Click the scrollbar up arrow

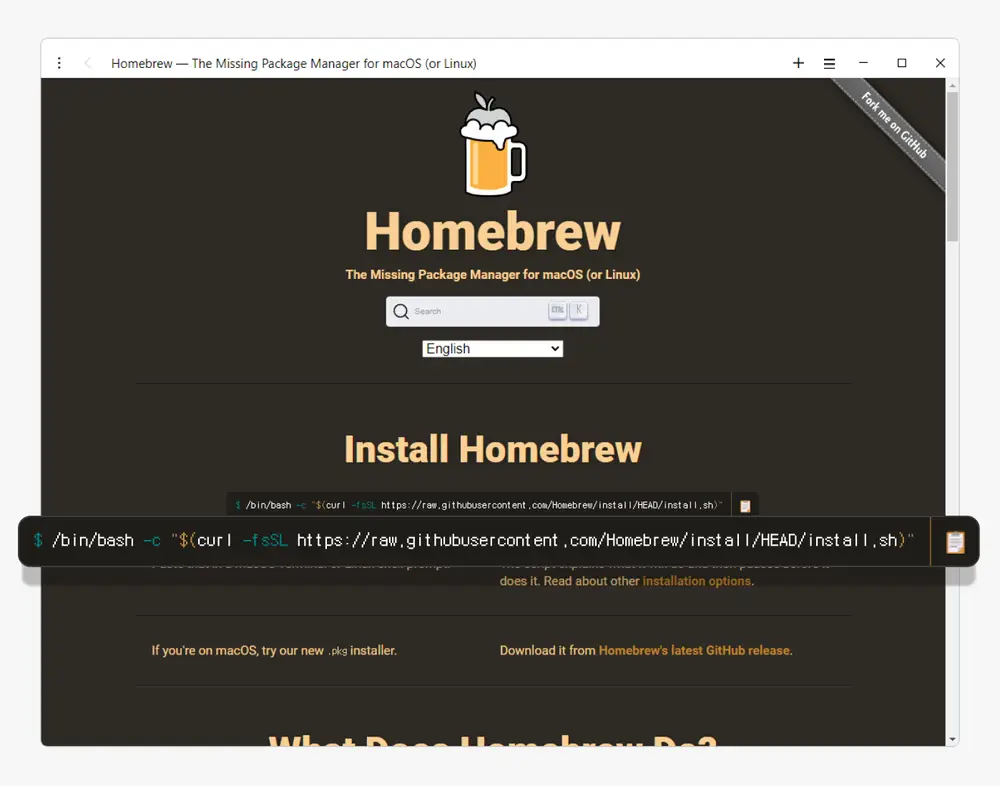tap(952, 85)
